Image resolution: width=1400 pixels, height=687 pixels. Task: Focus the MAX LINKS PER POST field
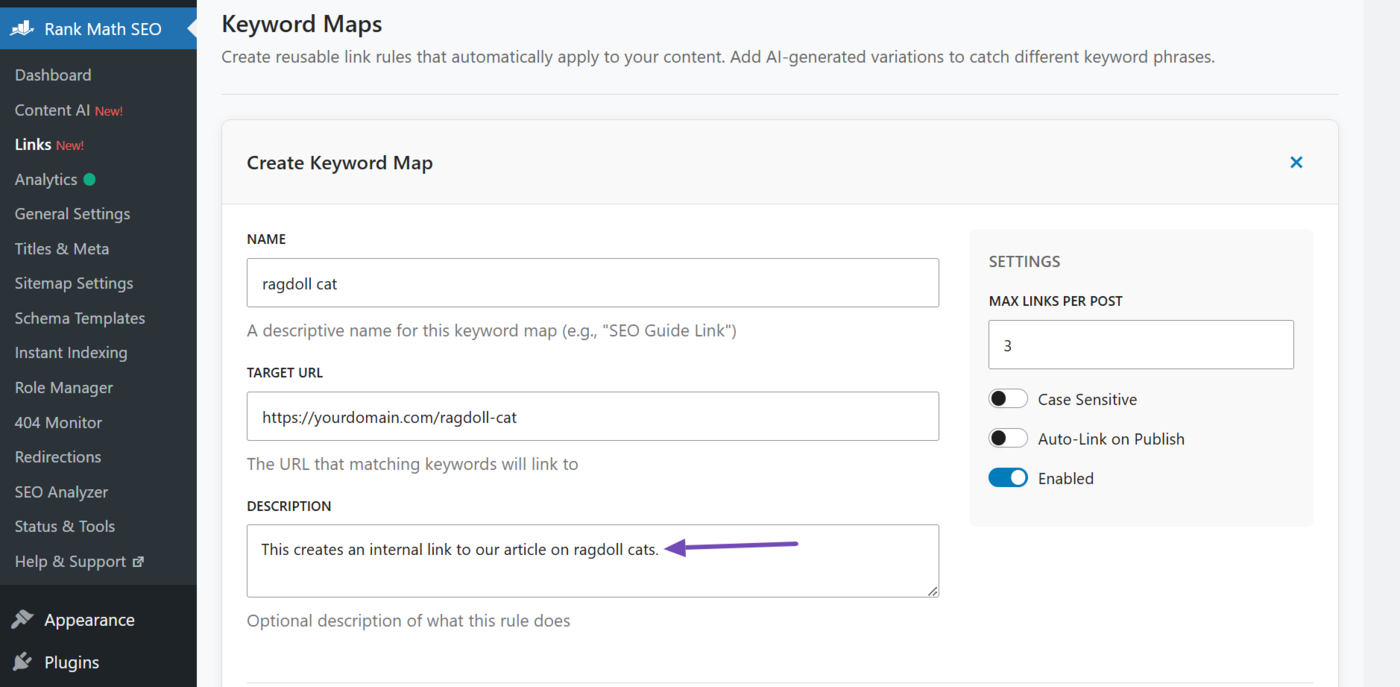coord(1140,344)
